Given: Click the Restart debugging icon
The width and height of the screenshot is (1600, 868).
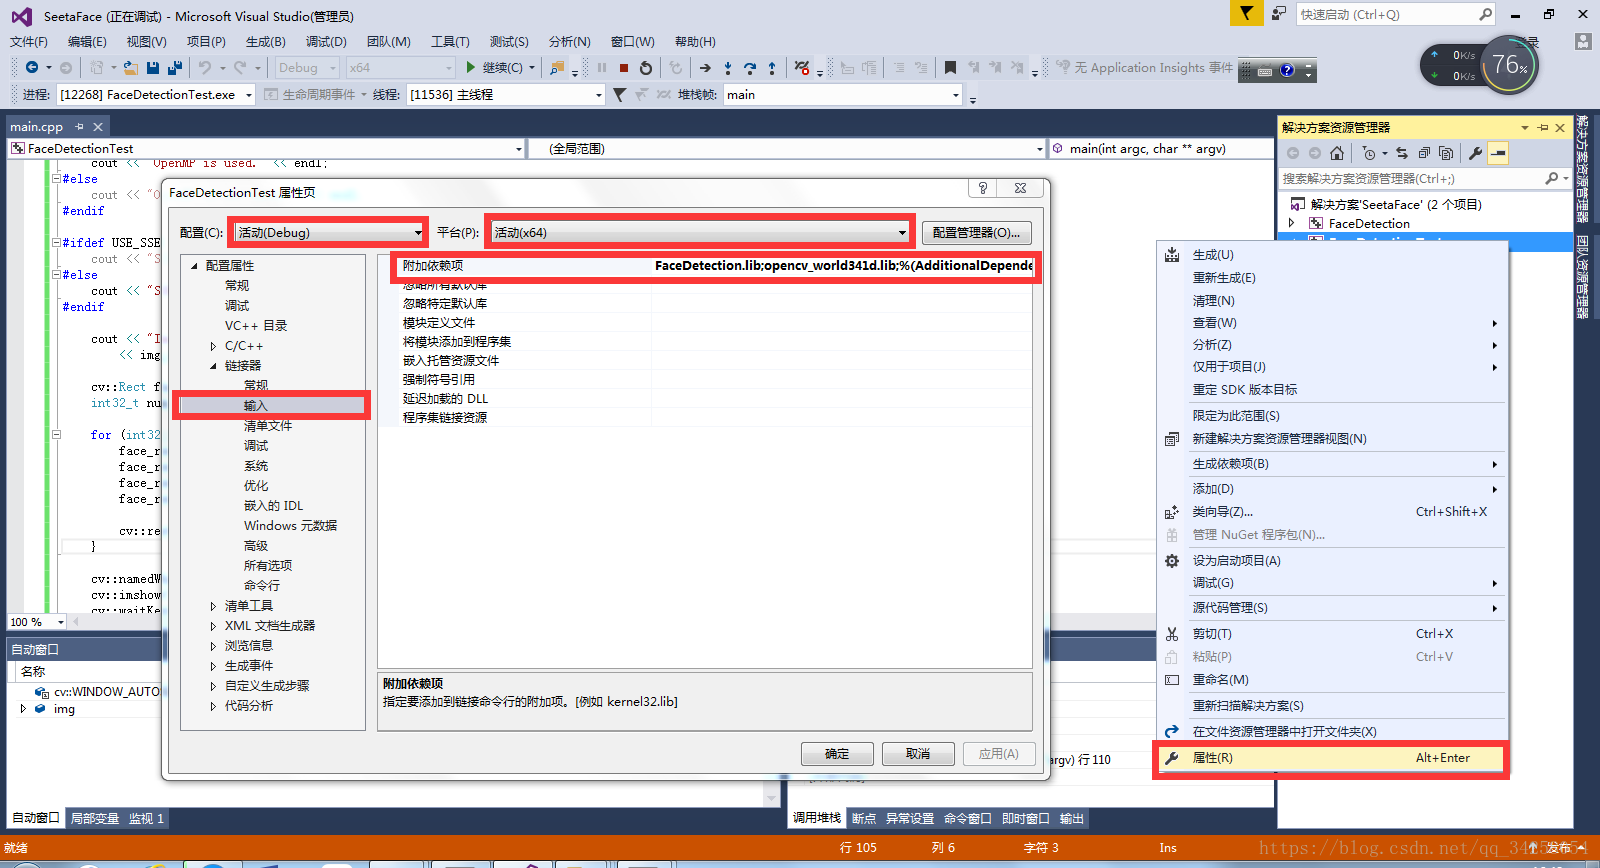Looking at the screenshot, I should 646,68.
